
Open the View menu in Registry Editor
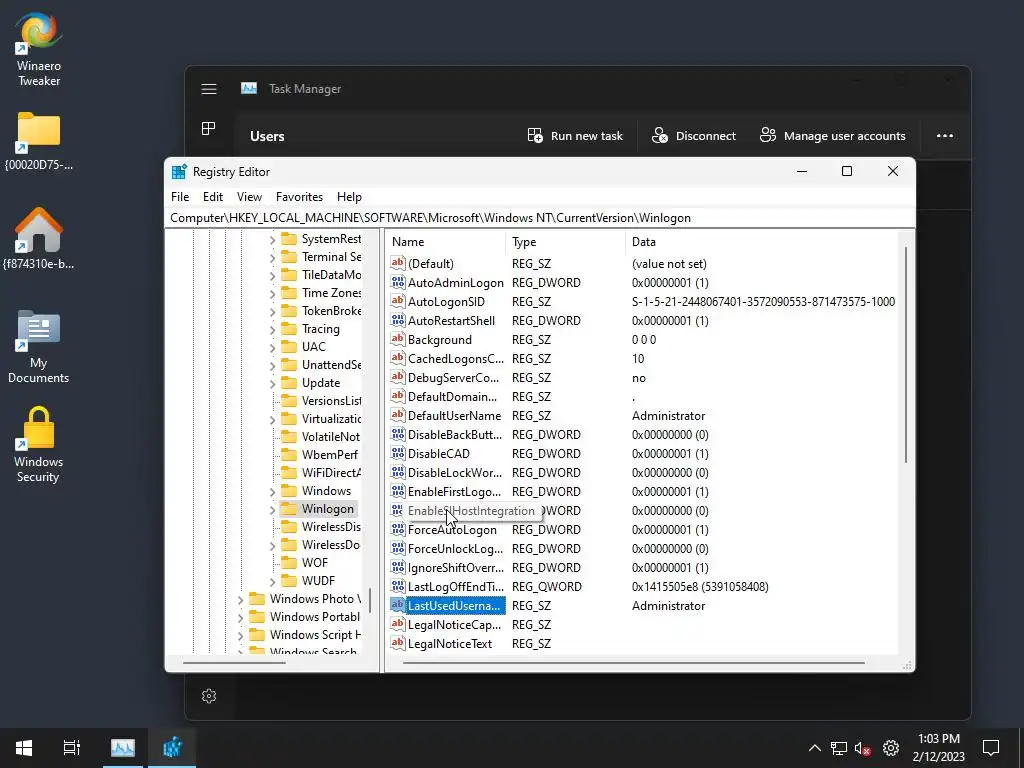[249, 197]
